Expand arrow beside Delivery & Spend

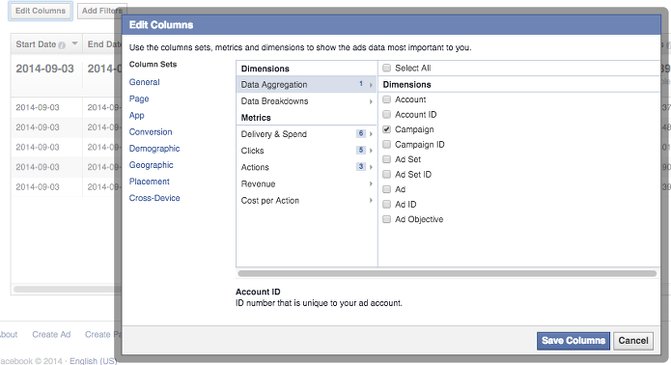371,134
